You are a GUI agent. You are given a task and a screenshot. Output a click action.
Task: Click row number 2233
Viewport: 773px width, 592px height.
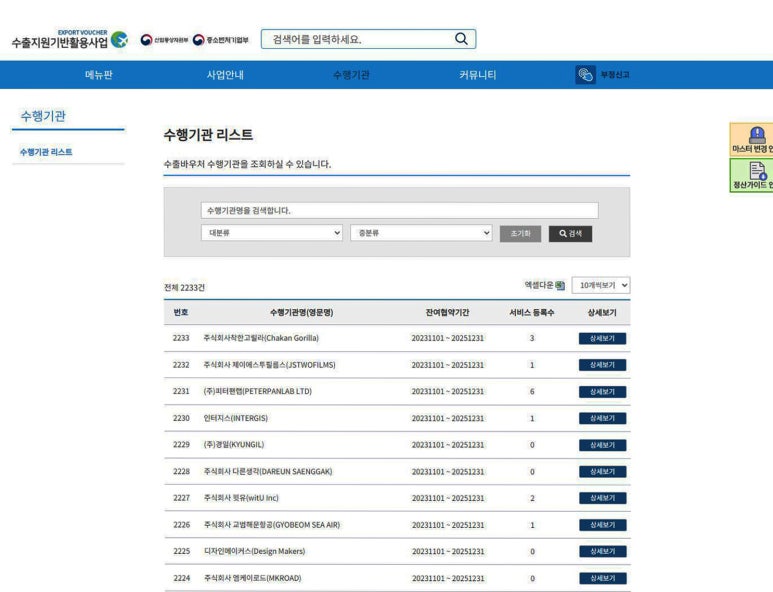coord(181,338)
